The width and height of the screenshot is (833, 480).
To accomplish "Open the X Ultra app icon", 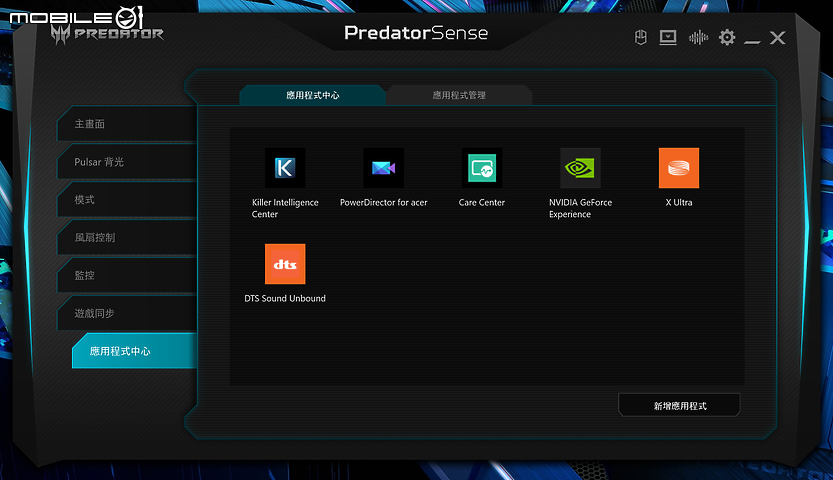I will [679, 168].
